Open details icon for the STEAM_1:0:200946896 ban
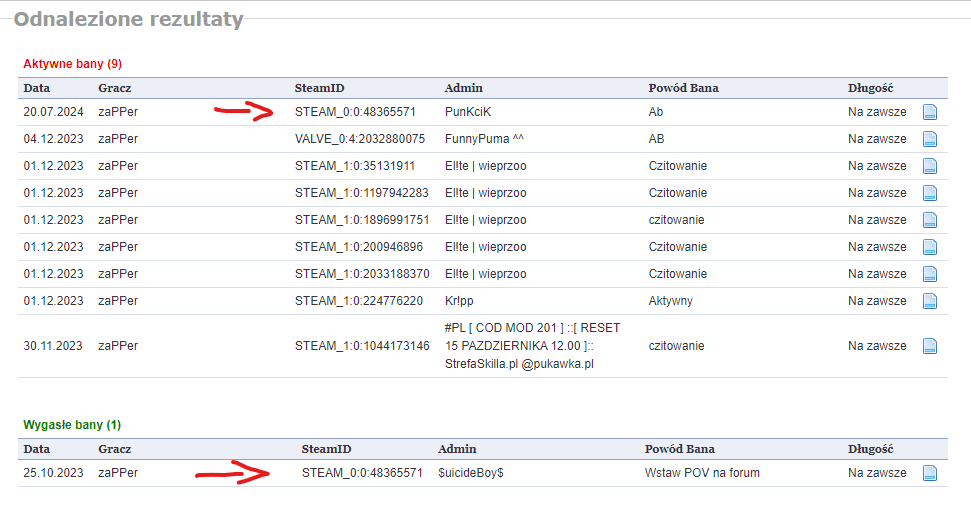This screenshot has width=971, height=526. [930, 247]
